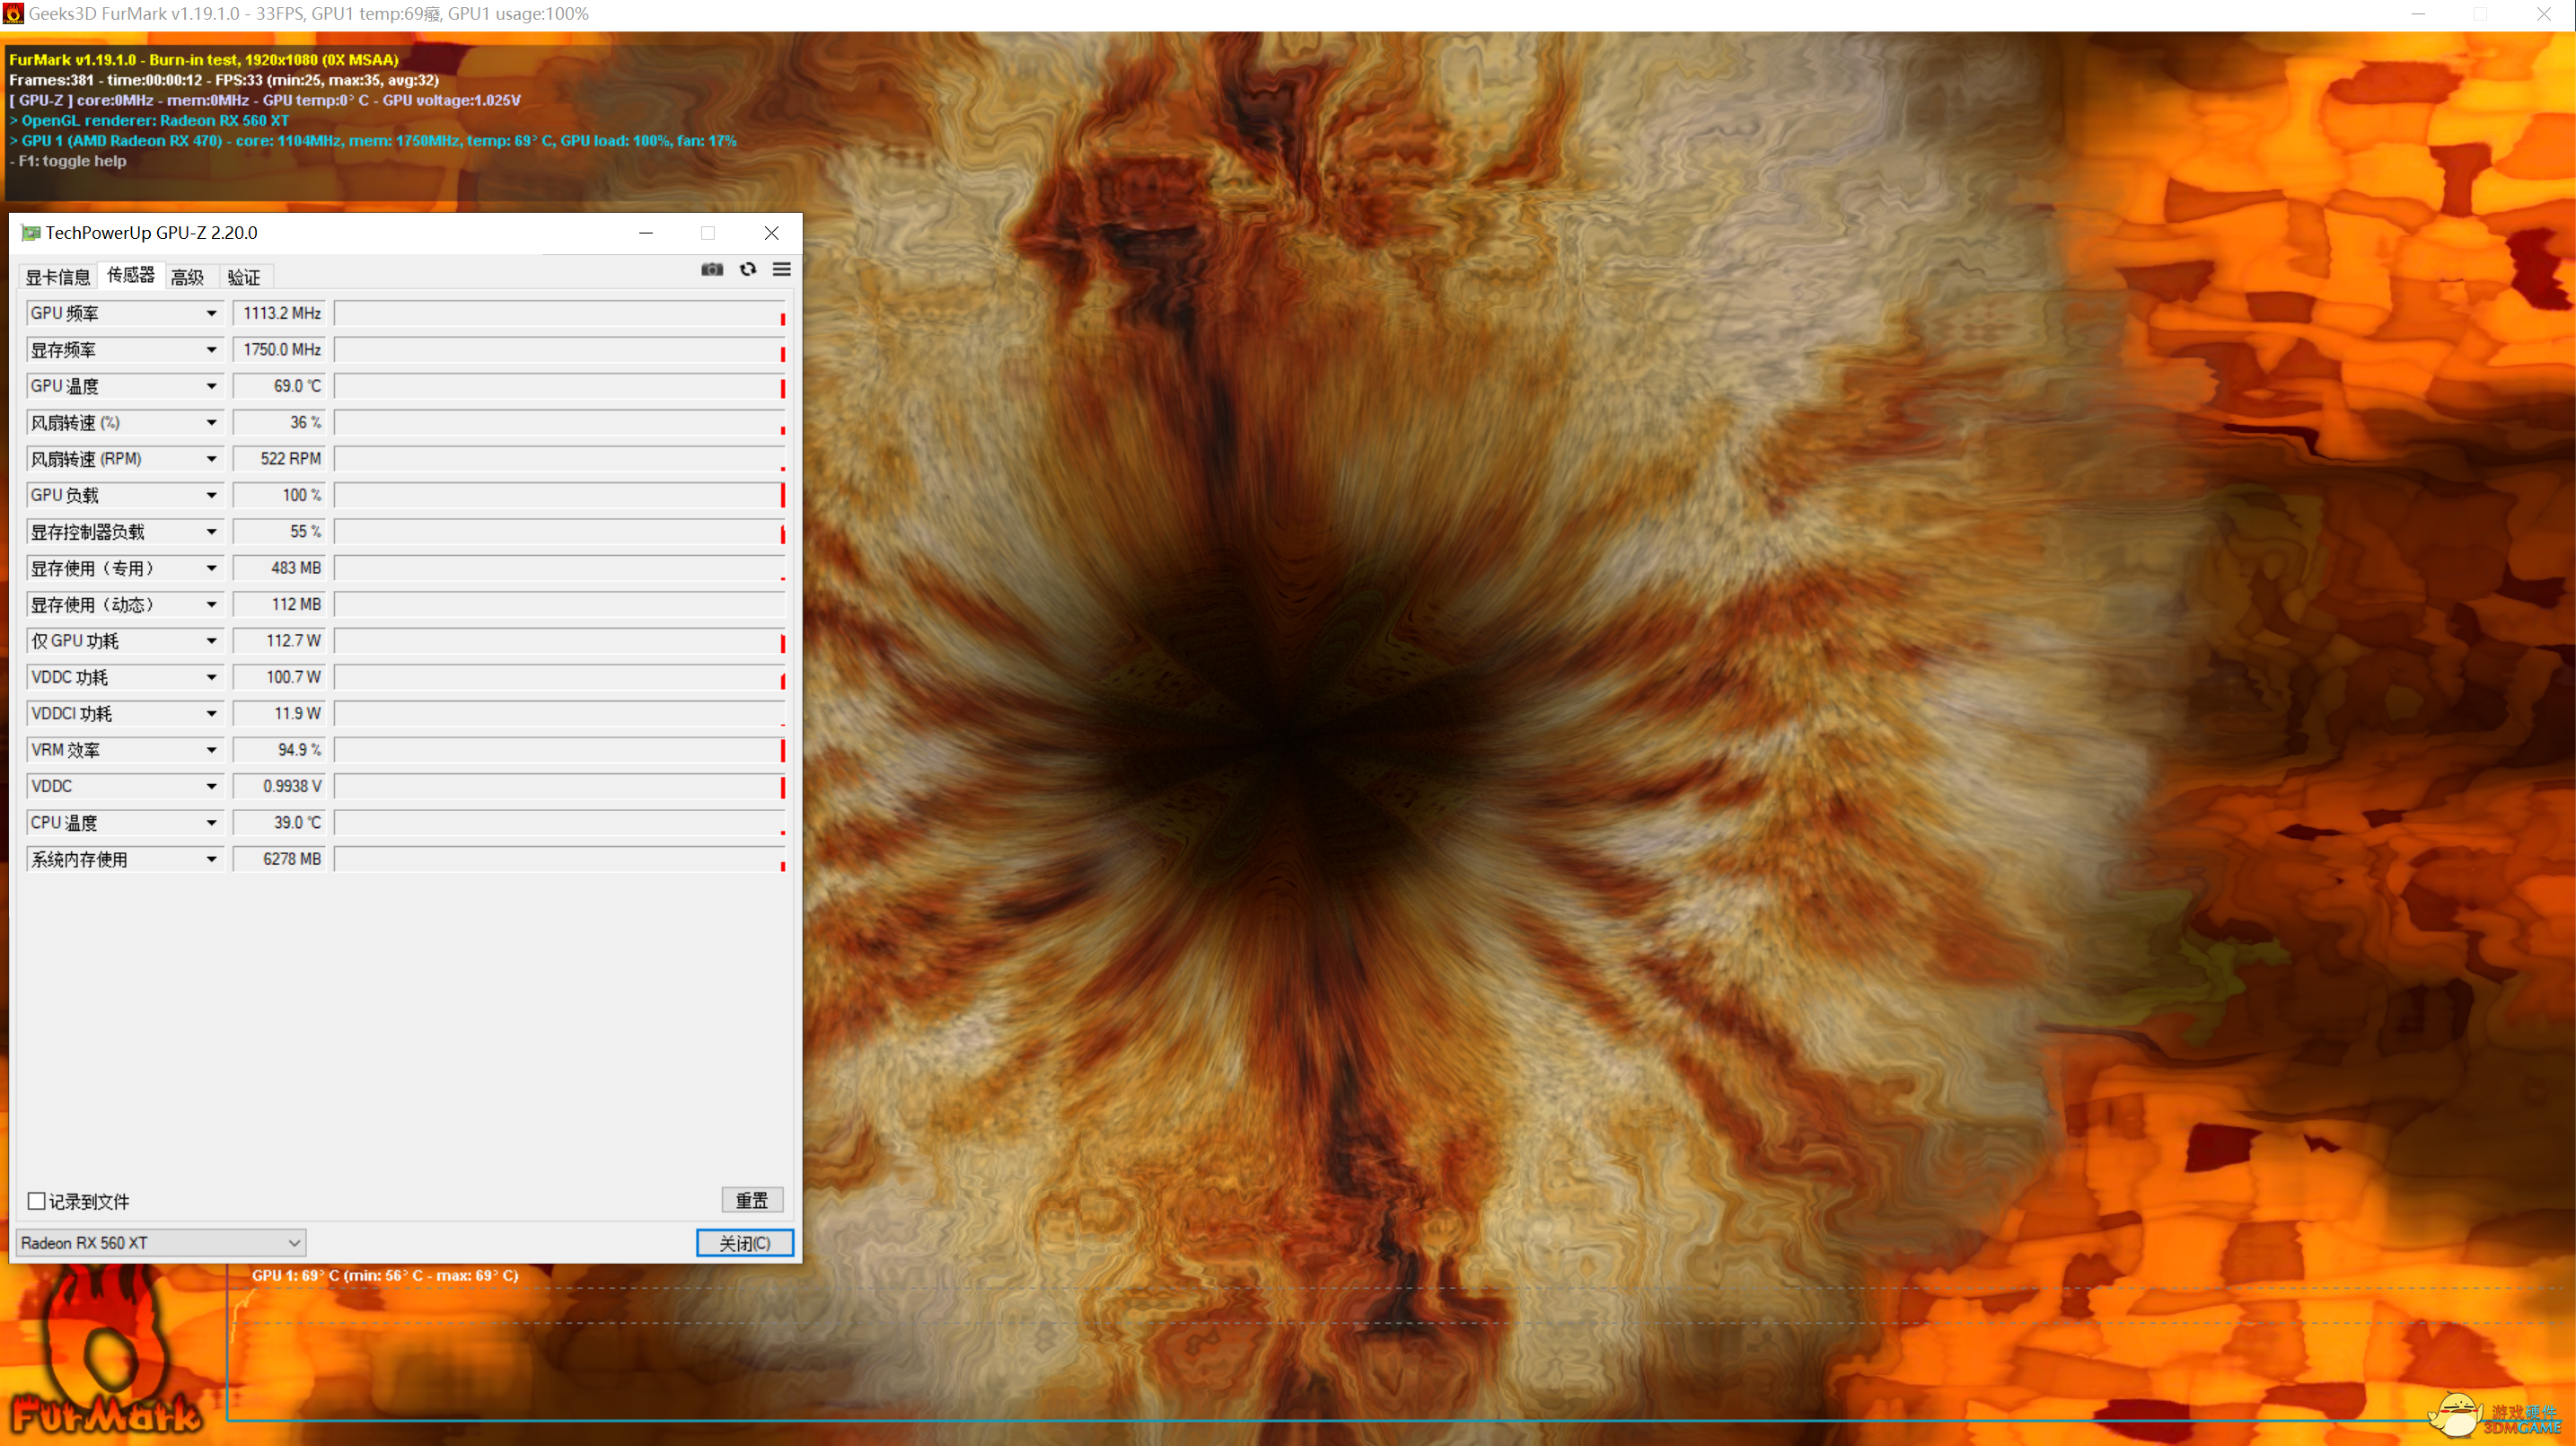This screenshot has height=1446, width=2576.
Task: Expand the 系统内存使用 dropdown
Action: 212,859
